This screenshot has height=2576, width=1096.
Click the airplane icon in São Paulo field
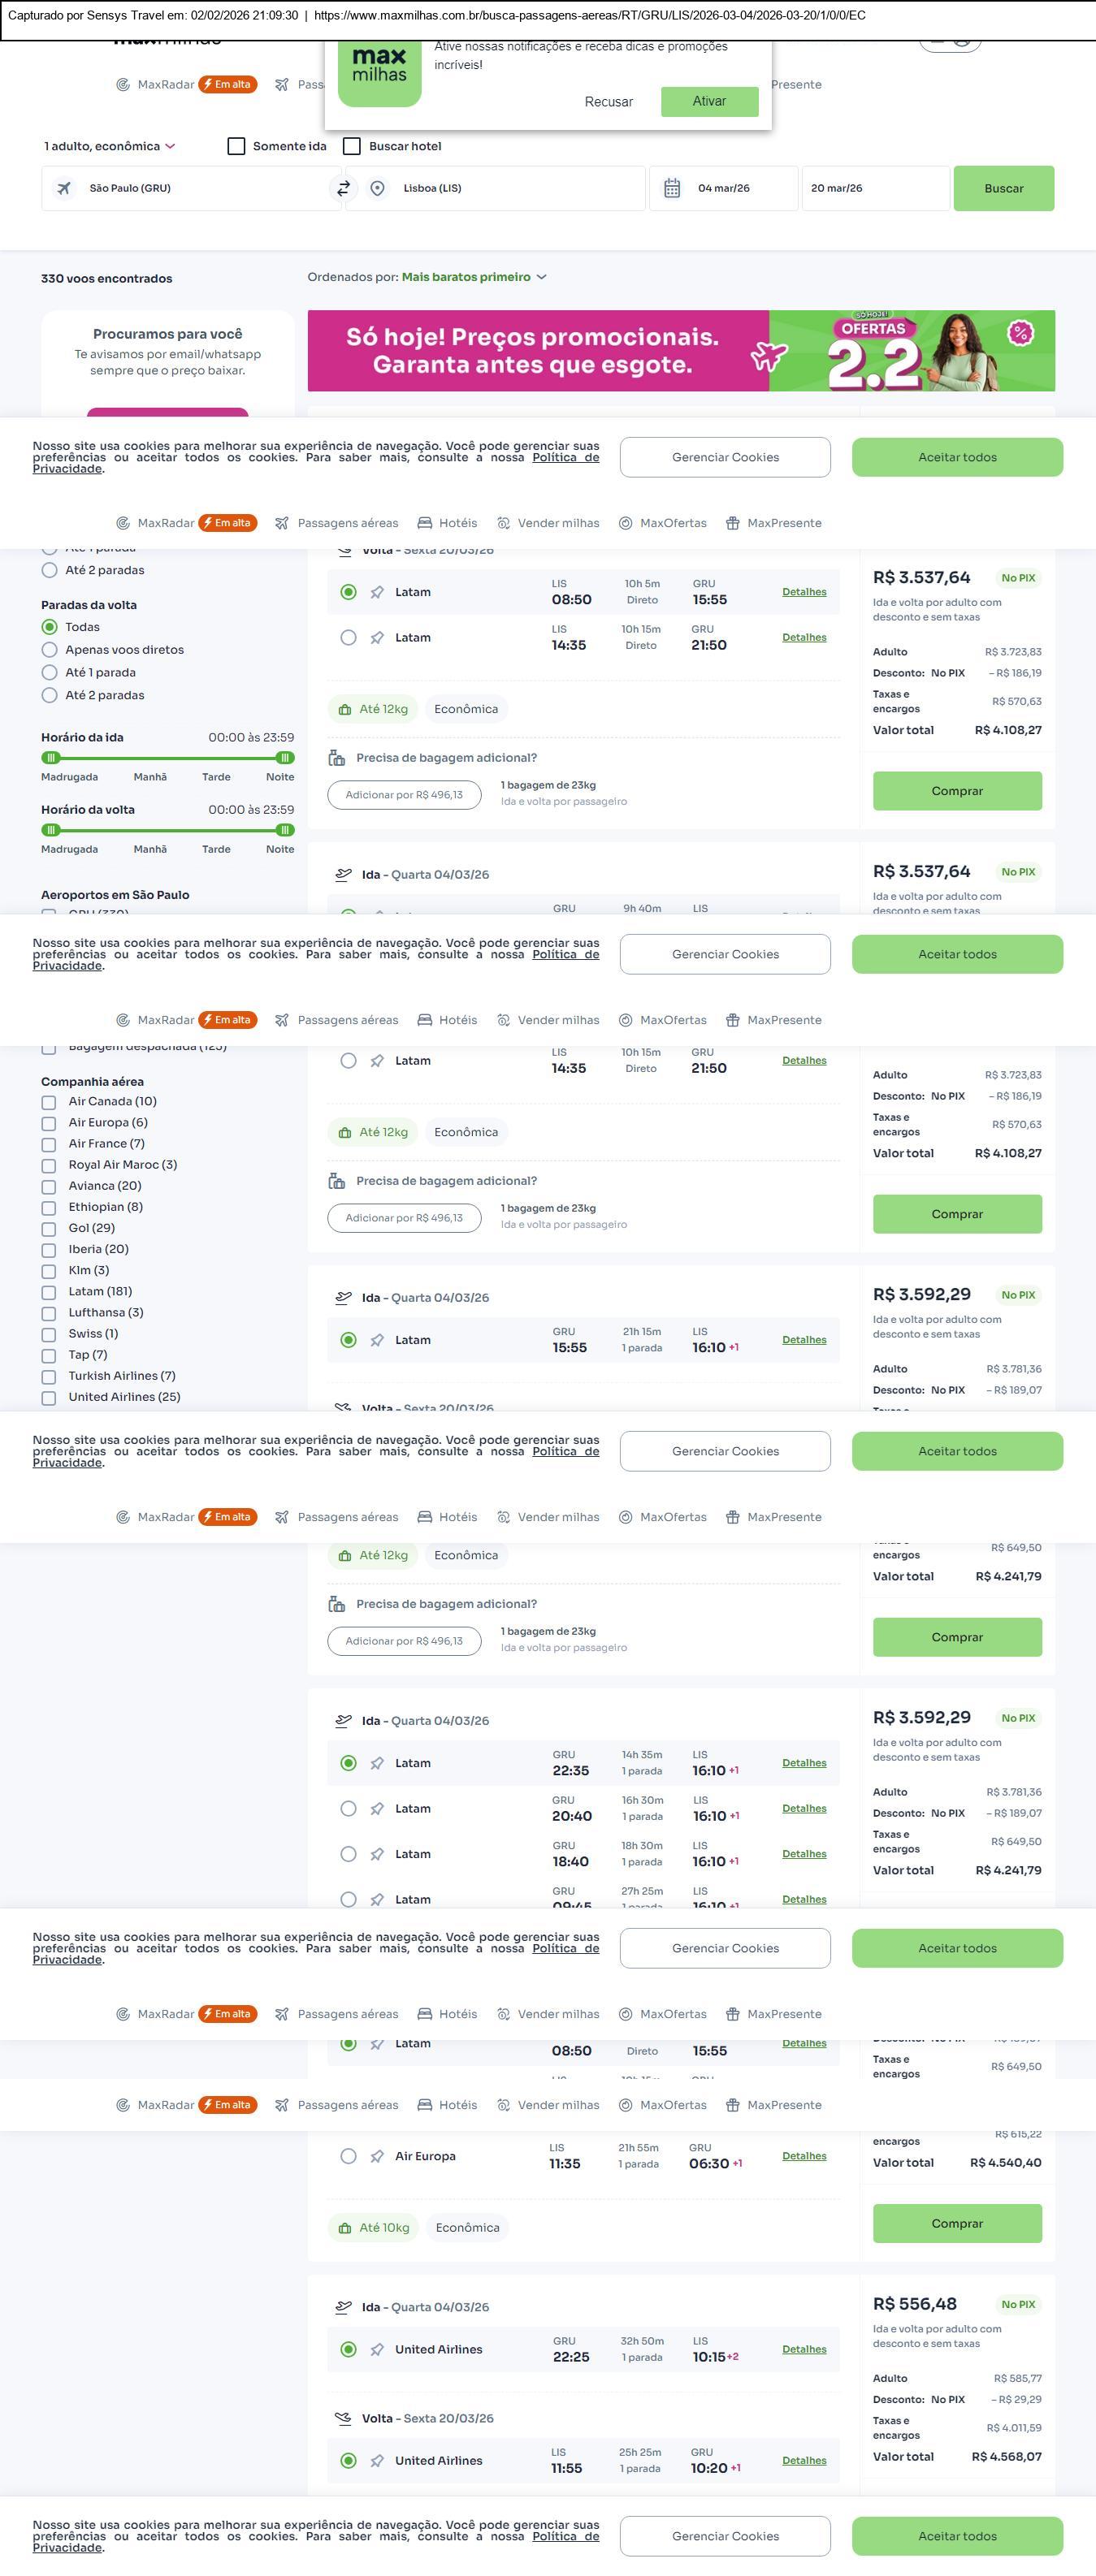click(64, 188)
